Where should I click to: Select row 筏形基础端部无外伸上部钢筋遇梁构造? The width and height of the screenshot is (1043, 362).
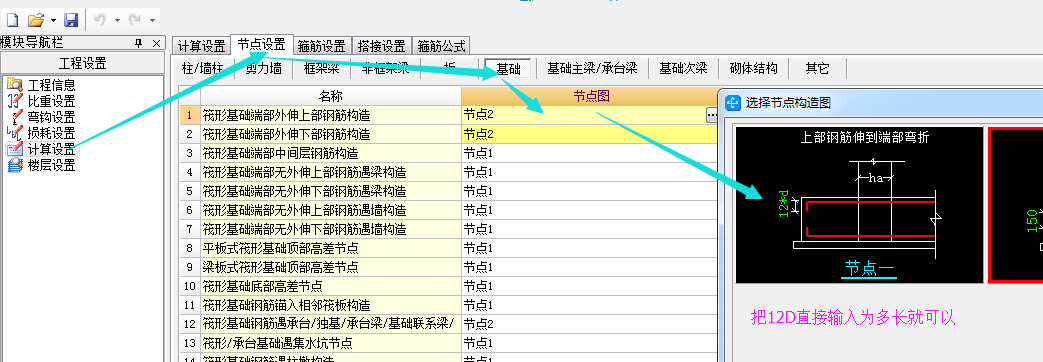(x=331, y=172)
